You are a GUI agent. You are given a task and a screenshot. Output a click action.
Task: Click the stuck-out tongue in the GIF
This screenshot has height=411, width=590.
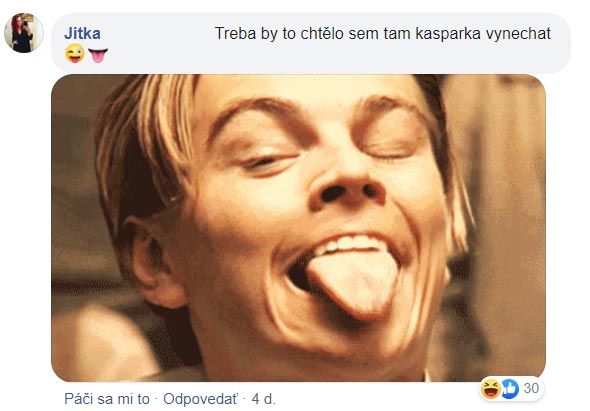[354, 282]
